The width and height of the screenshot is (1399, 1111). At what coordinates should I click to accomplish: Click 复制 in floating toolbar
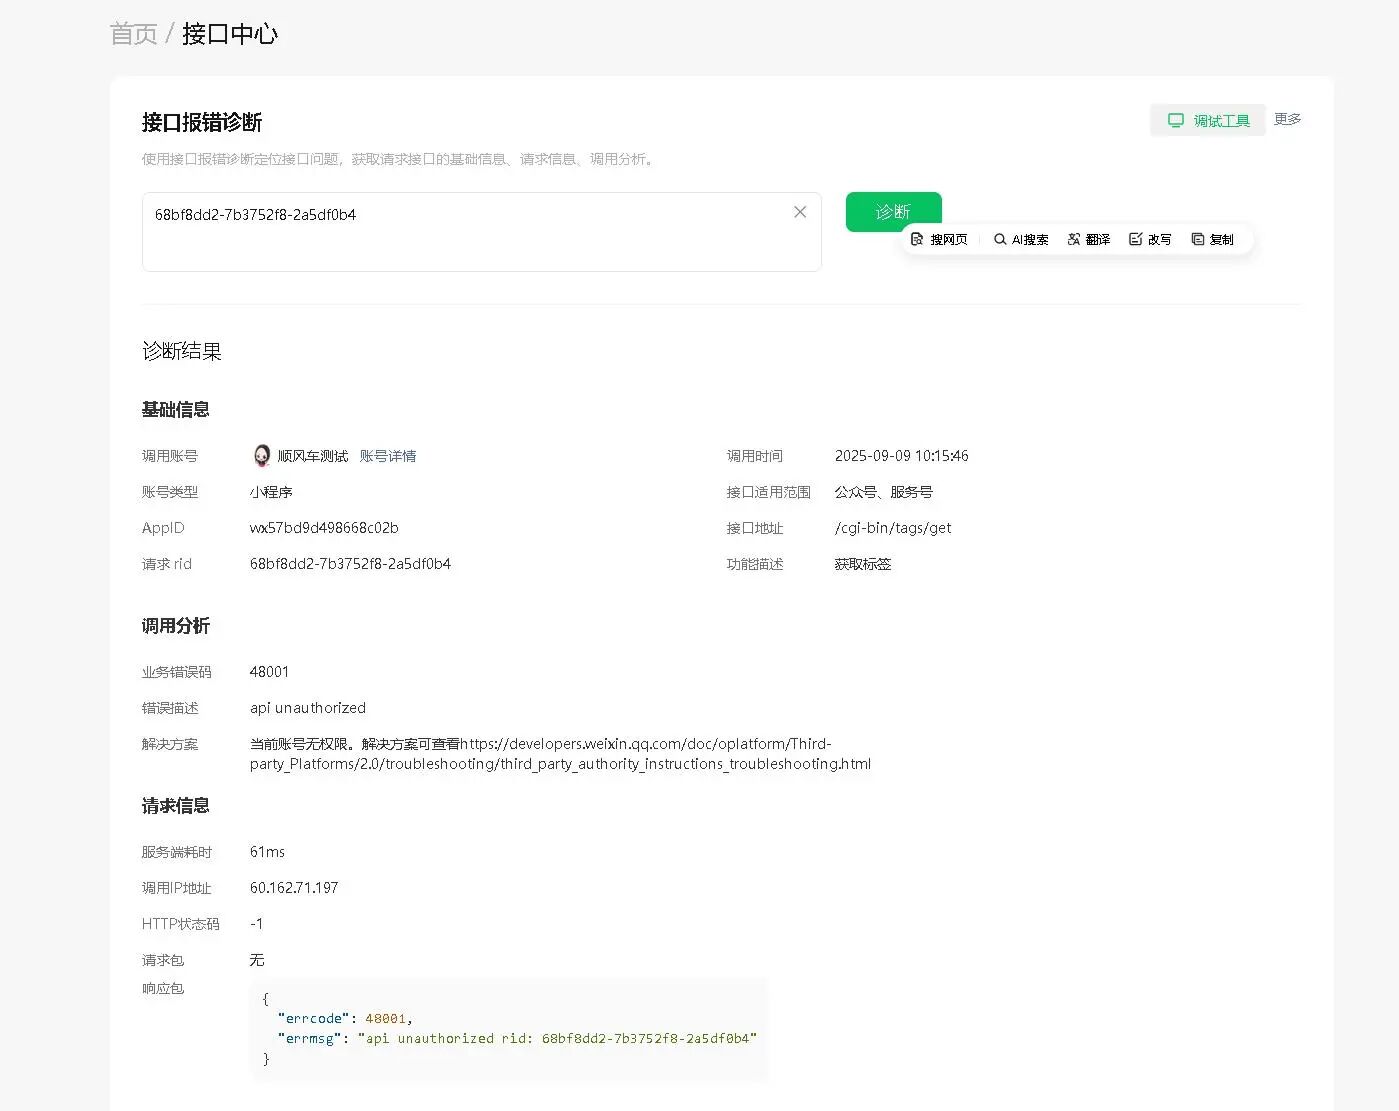(1212, 240)
